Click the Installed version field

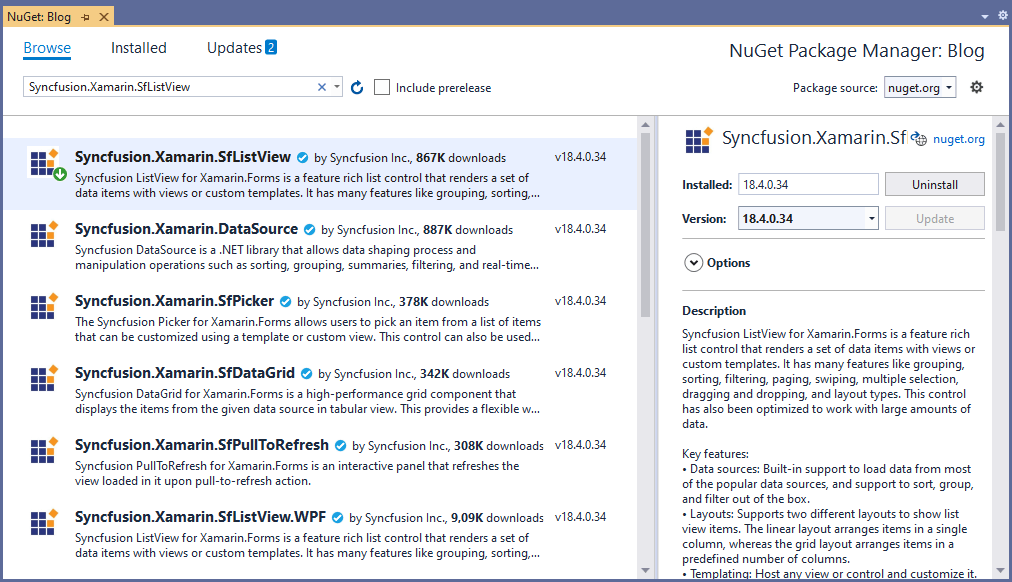tap(808, 185)
